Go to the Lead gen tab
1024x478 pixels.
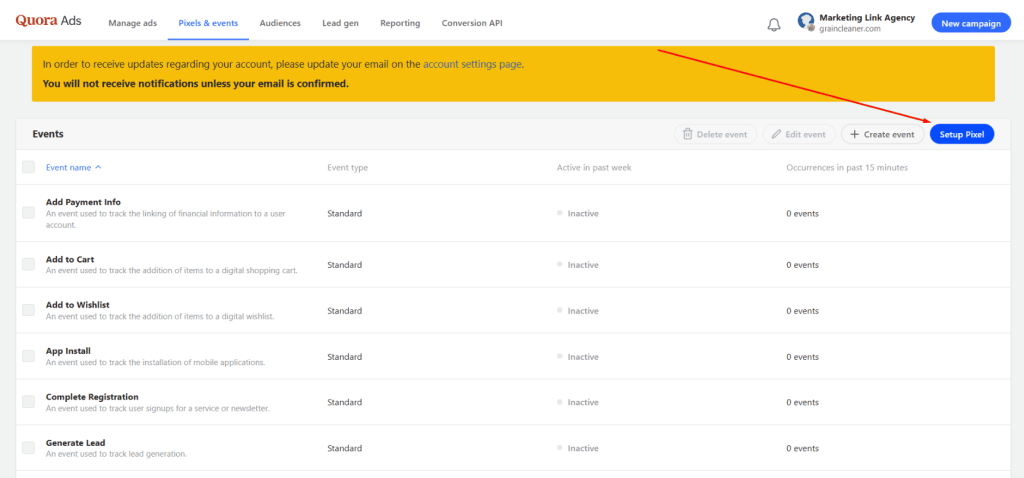[341, 23]
